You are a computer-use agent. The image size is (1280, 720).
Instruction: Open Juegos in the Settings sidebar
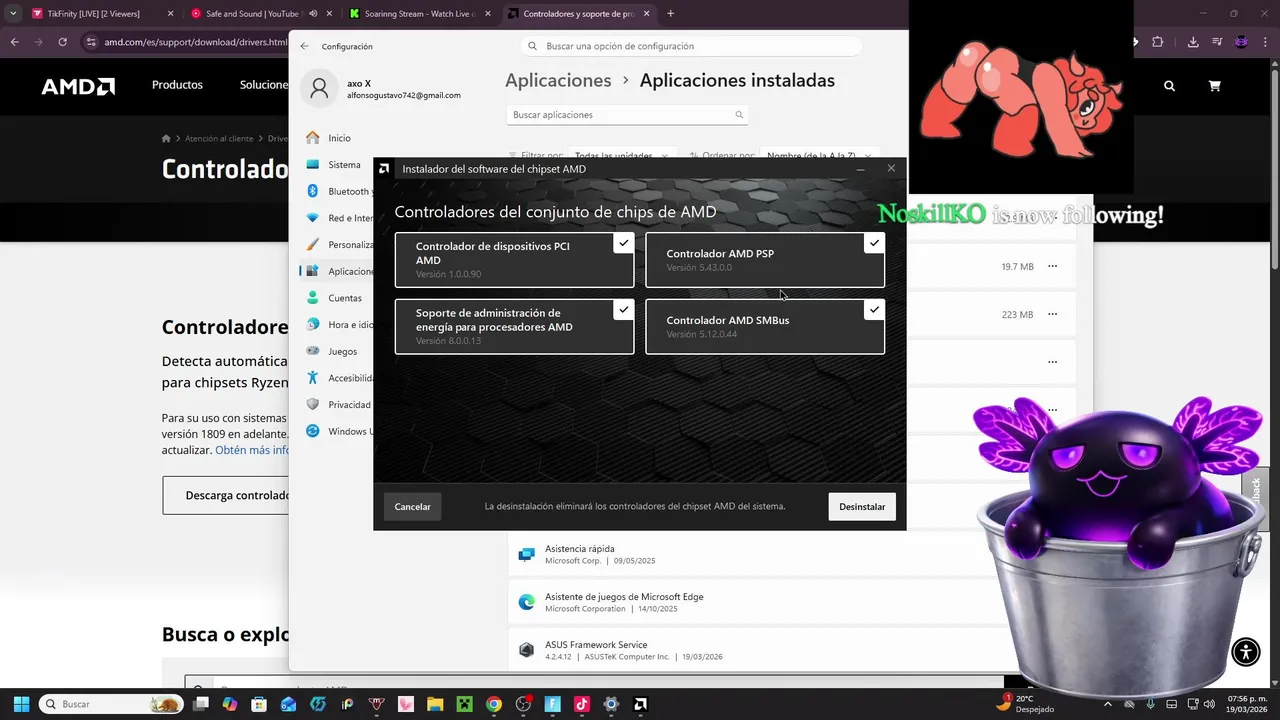tap(335, 351)
